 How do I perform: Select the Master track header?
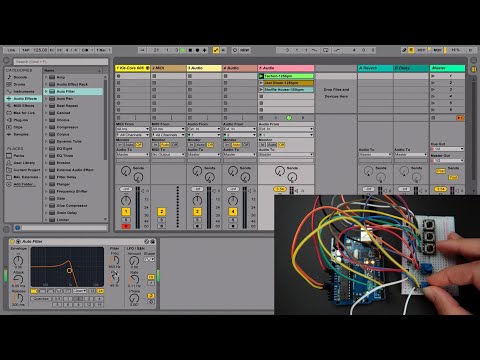pos(447,68)
